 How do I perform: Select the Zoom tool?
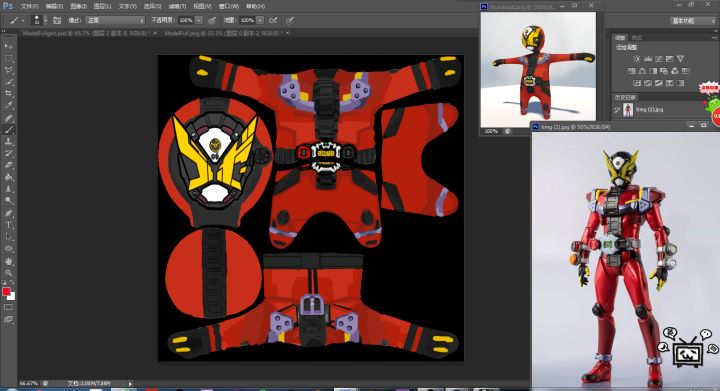(x=8, y=273)
